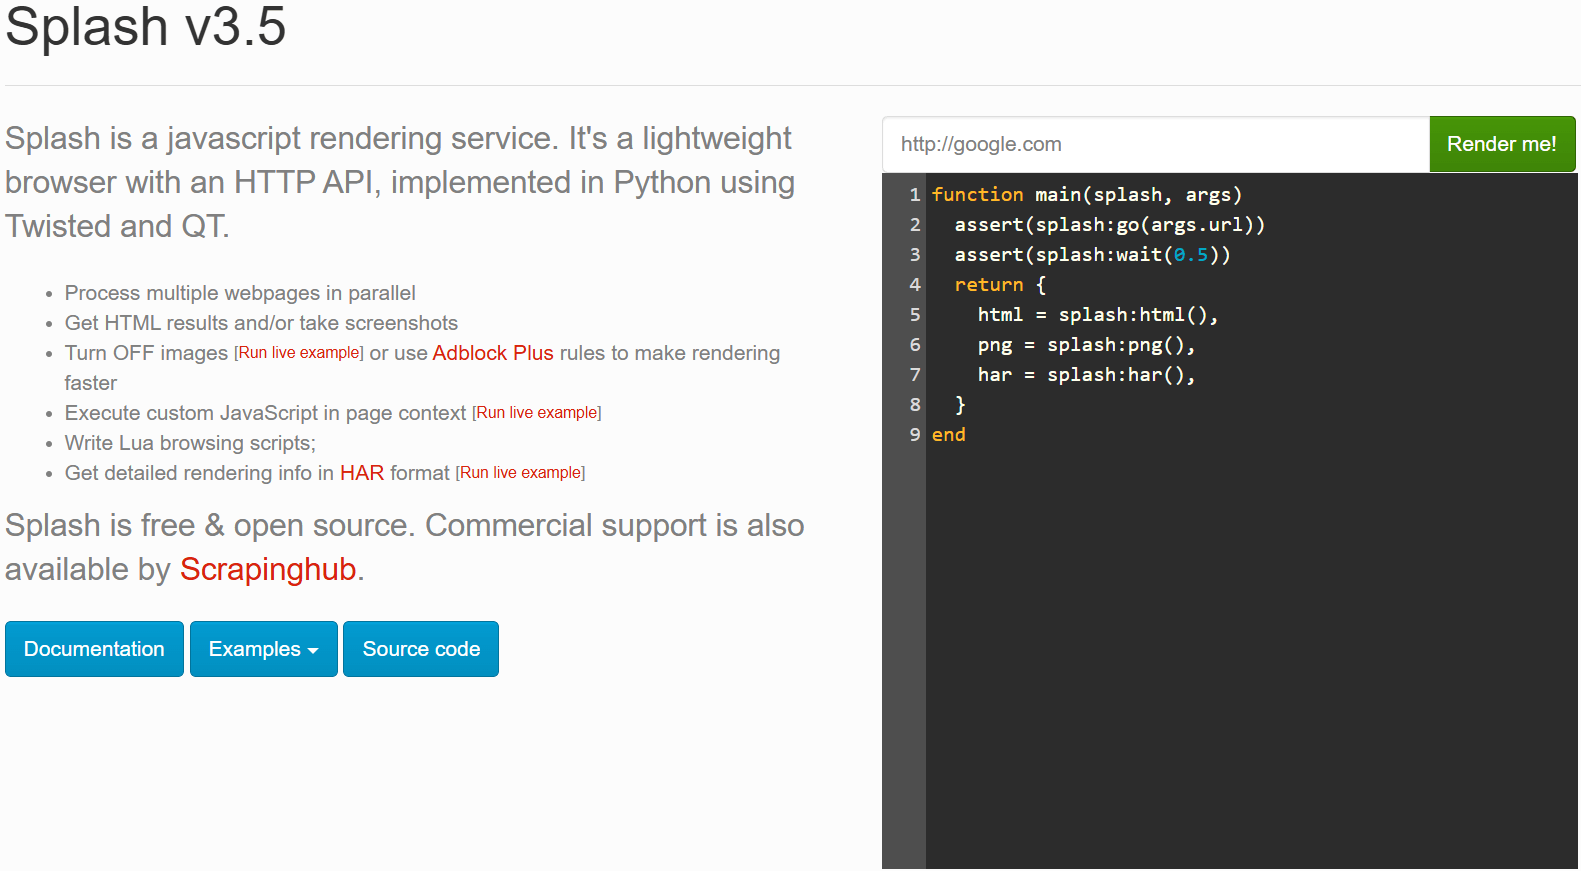Viewport: 1581px width, 871px height.
Task: Run live example for HAR rendering info
Action: [521, 473]
